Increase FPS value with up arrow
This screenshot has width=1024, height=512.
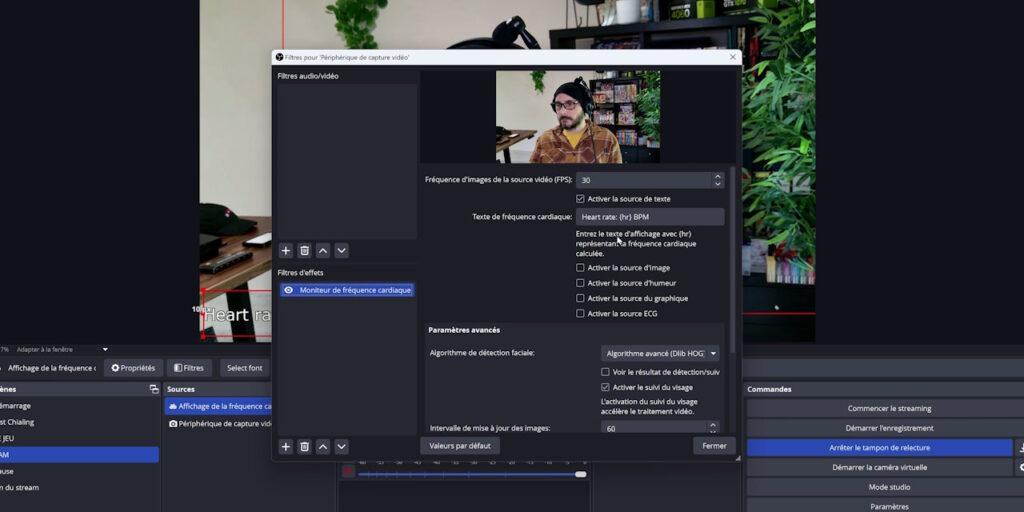click(718, 176)
